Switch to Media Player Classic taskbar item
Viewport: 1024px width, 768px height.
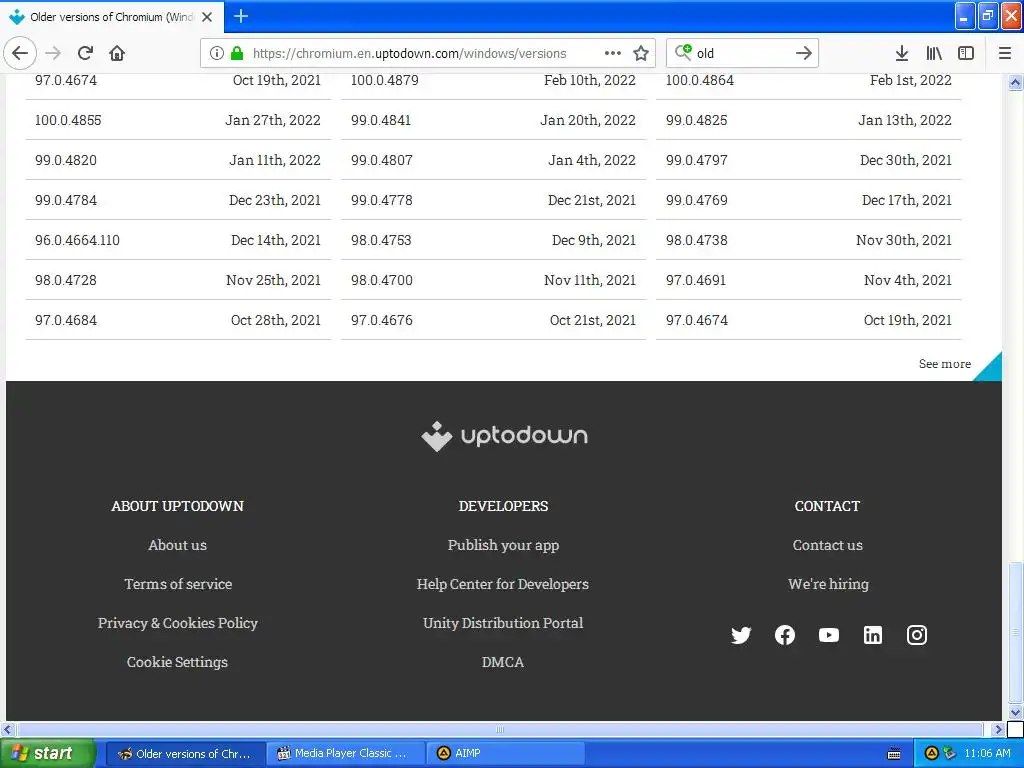pyautogui.click(x=345, y=753)
